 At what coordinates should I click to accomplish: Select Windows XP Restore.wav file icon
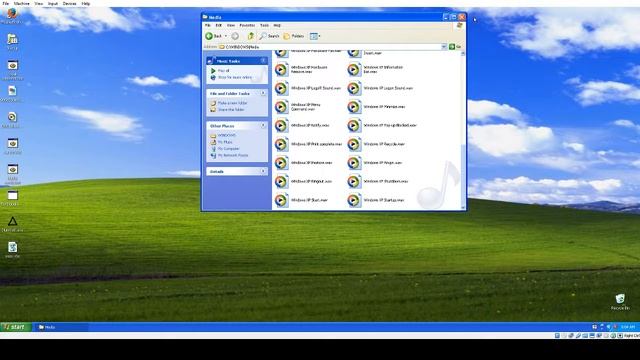point(281,163)
